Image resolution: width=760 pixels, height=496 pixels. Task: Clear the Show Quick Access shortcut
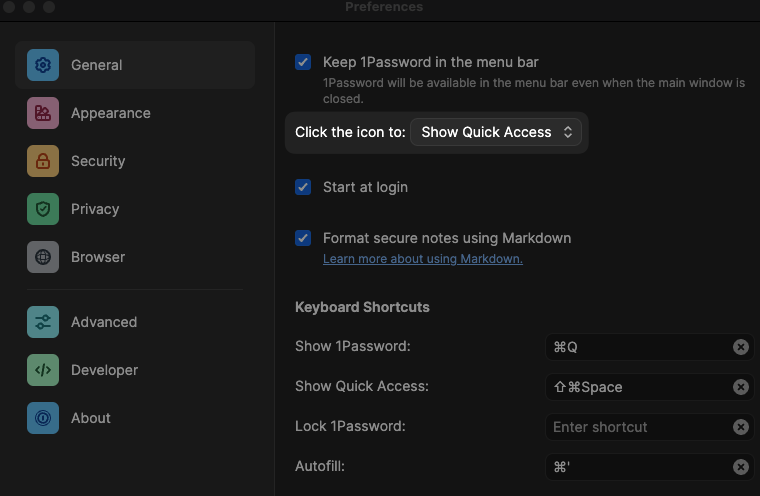740,387
